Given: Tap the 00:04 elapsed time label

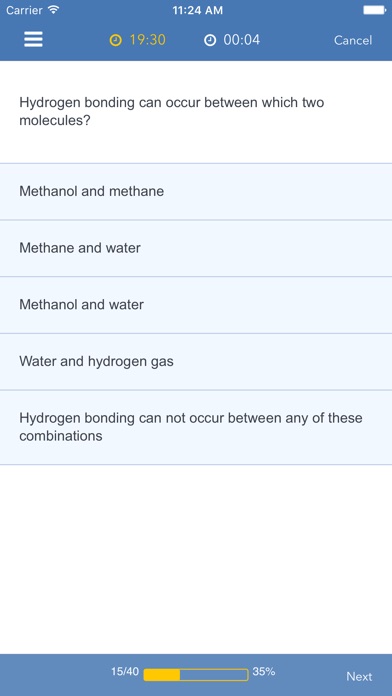Looking at the screenshot, I should (x=242, y=40).
